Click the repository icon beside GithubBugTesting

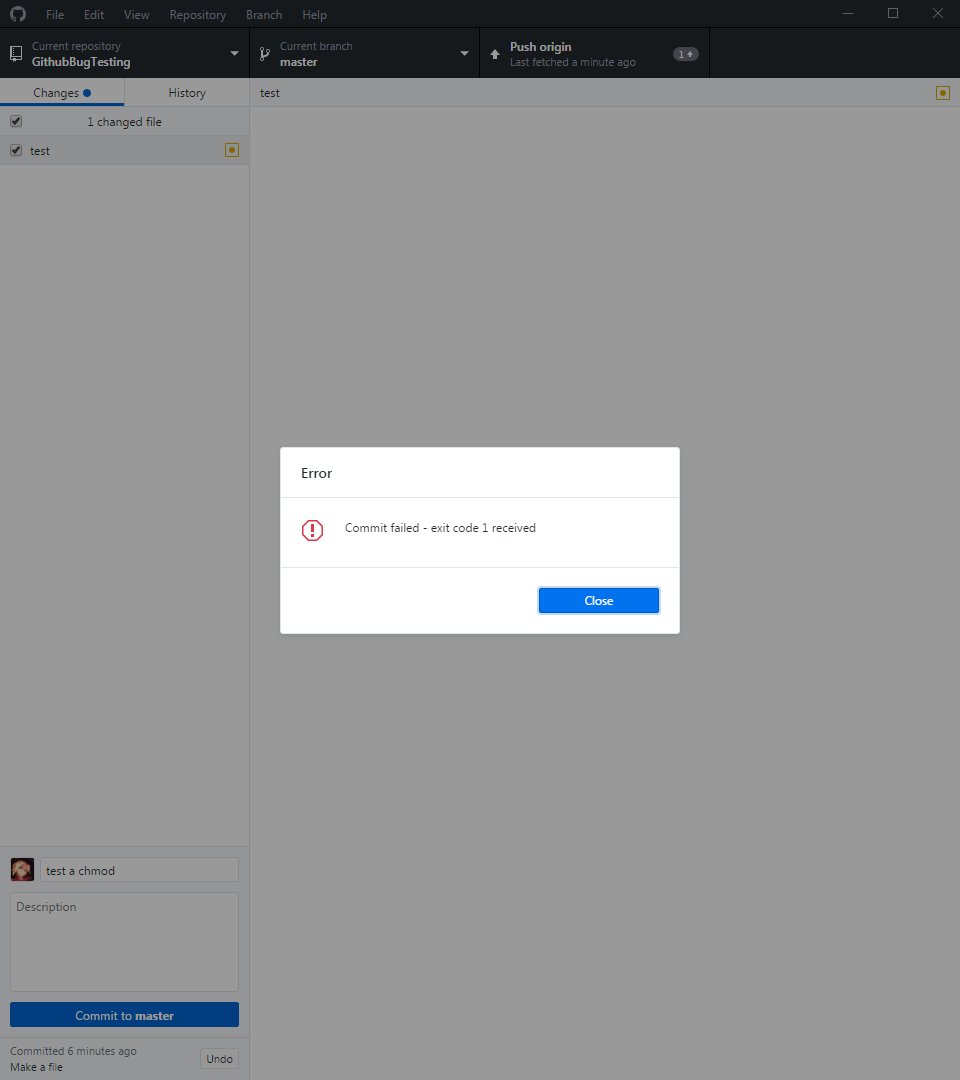click(16, 54)
